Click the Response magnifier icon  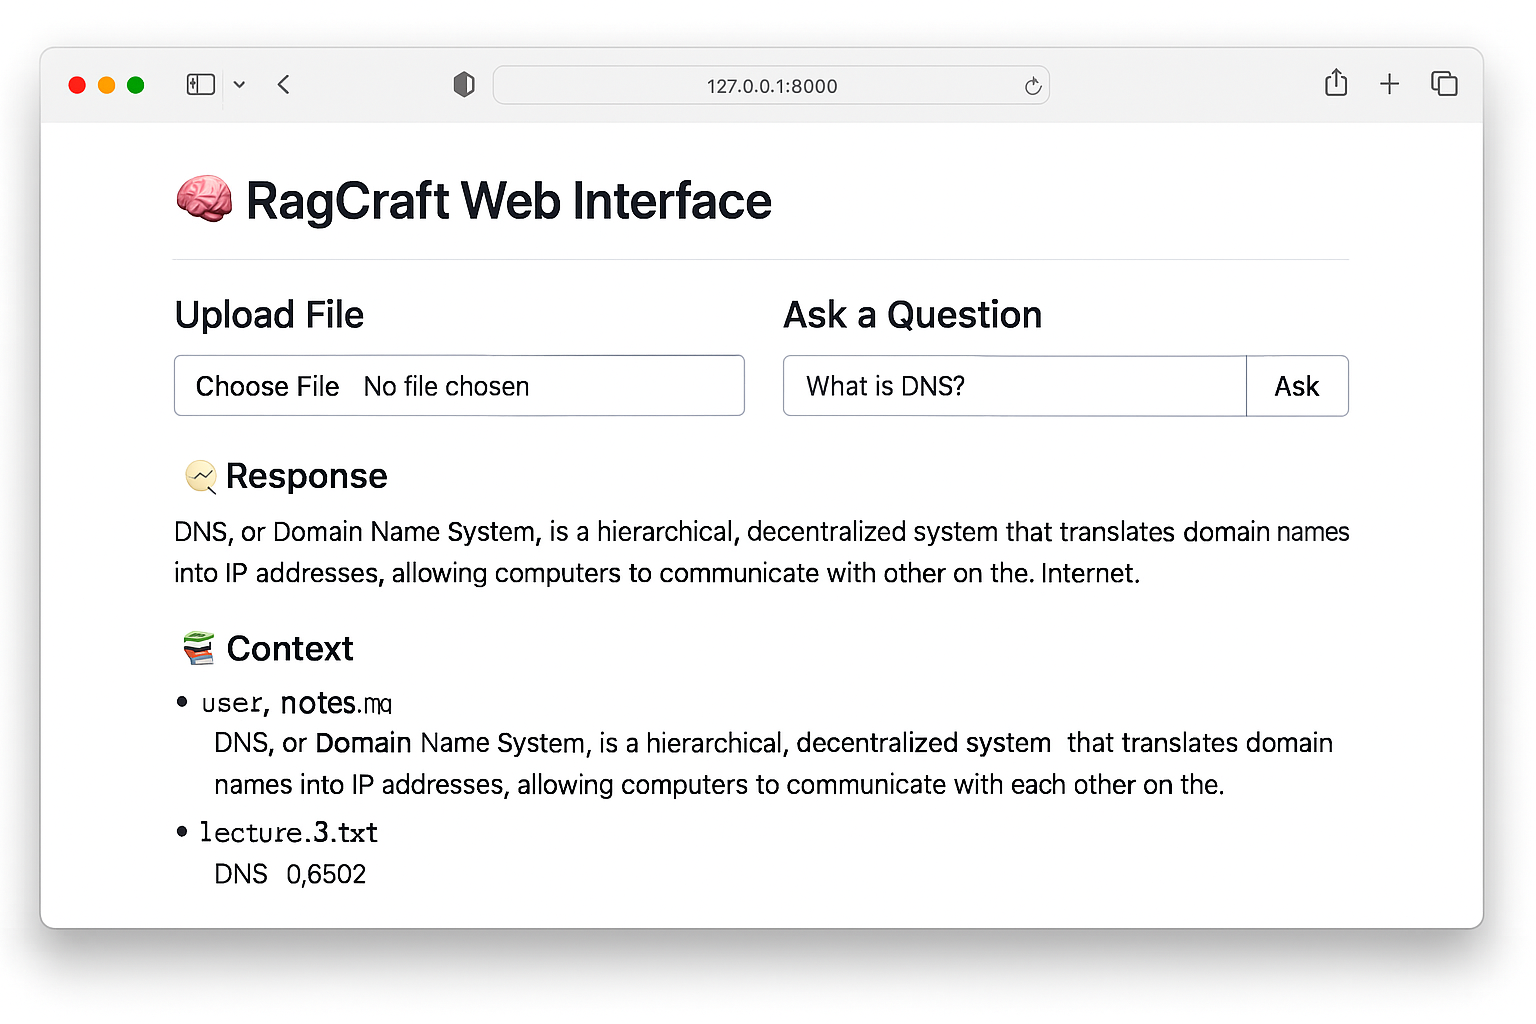(x=201, y=477)
